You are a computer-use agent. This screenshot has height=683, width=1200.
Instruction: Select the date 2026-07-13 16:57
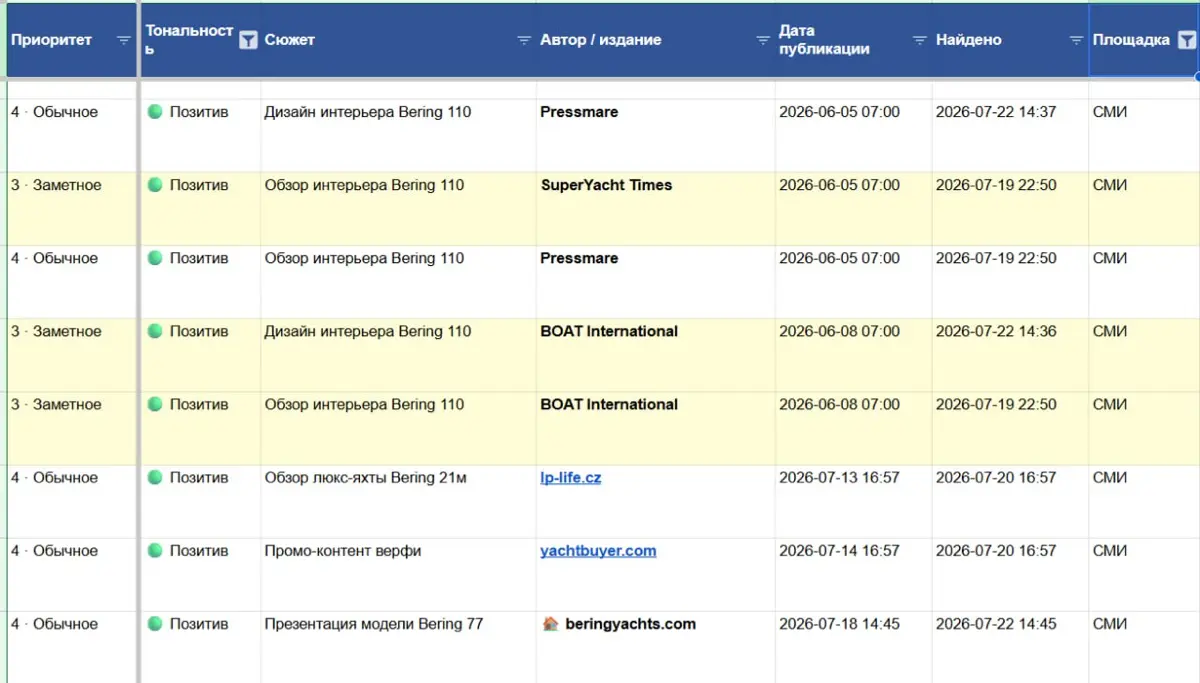853,501
